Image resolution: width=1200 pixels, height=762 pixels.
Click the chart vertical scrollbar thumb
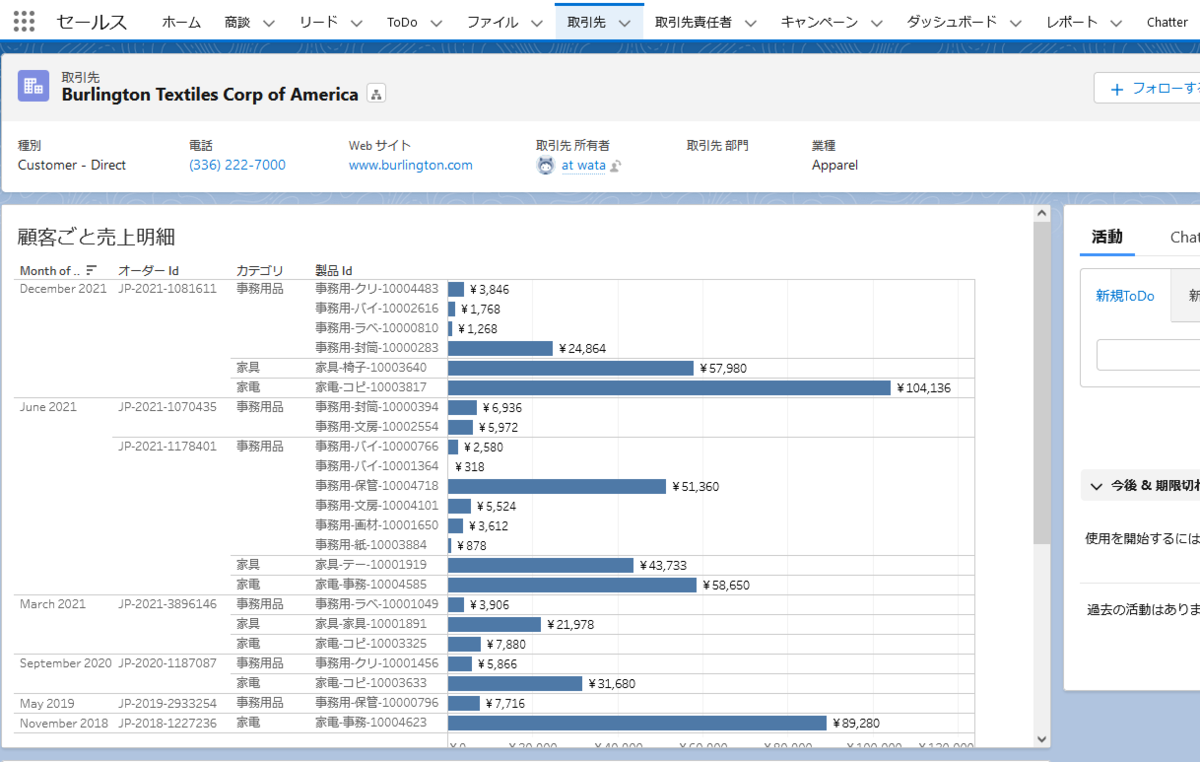(x=1042, y=384)
